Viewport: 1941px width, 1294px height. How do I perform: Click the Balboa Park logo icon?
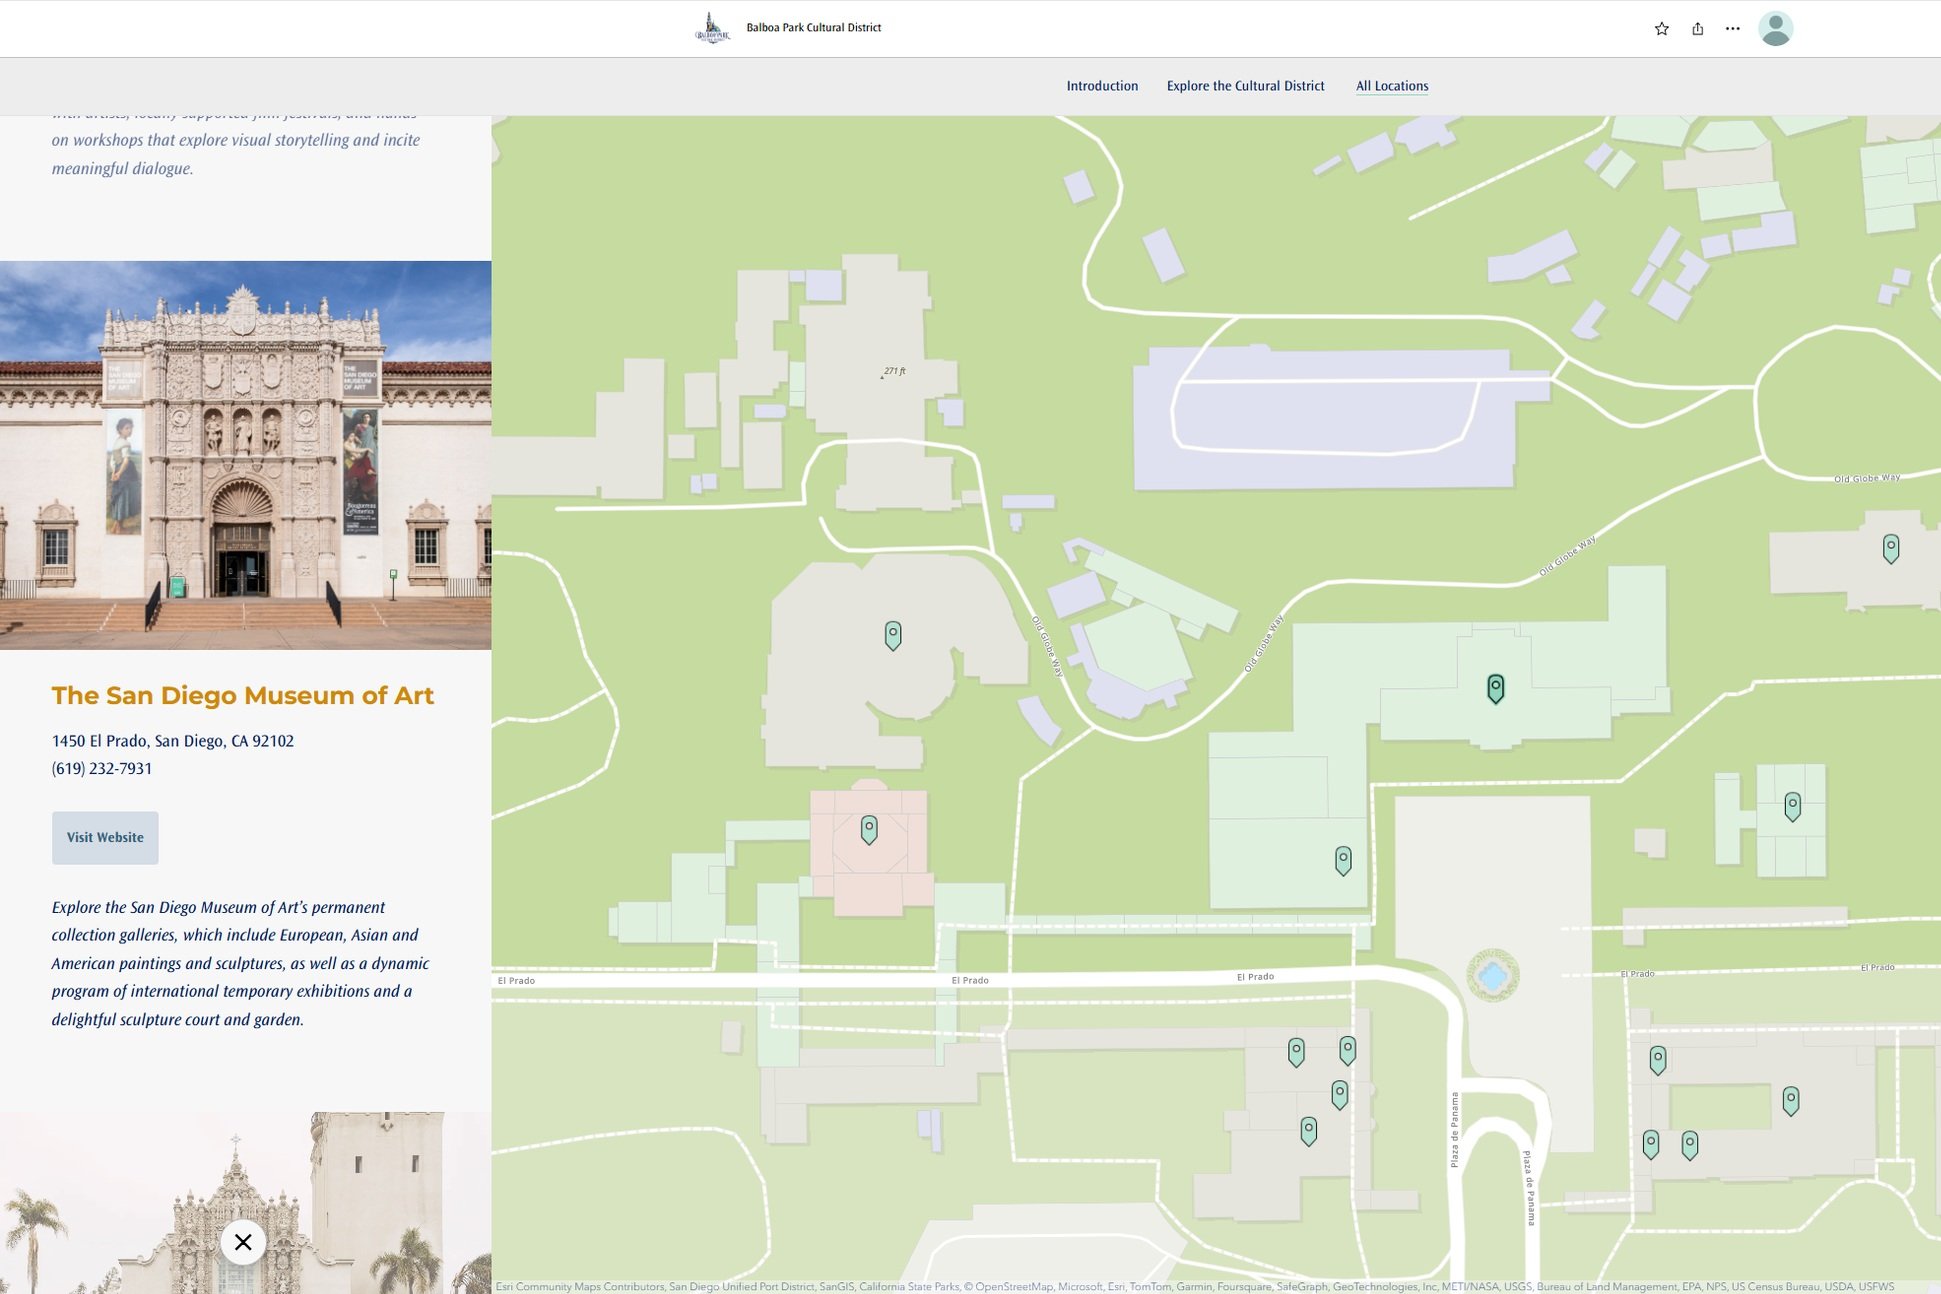point(712,28)
